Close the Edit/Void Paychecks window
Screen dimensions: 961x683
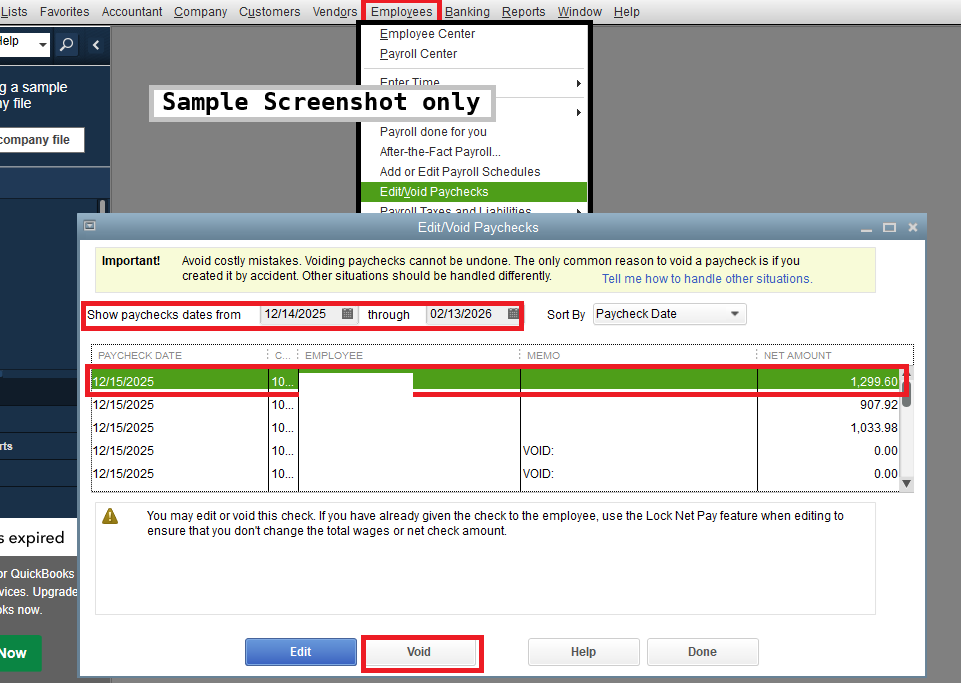click(x=913, y=227)
